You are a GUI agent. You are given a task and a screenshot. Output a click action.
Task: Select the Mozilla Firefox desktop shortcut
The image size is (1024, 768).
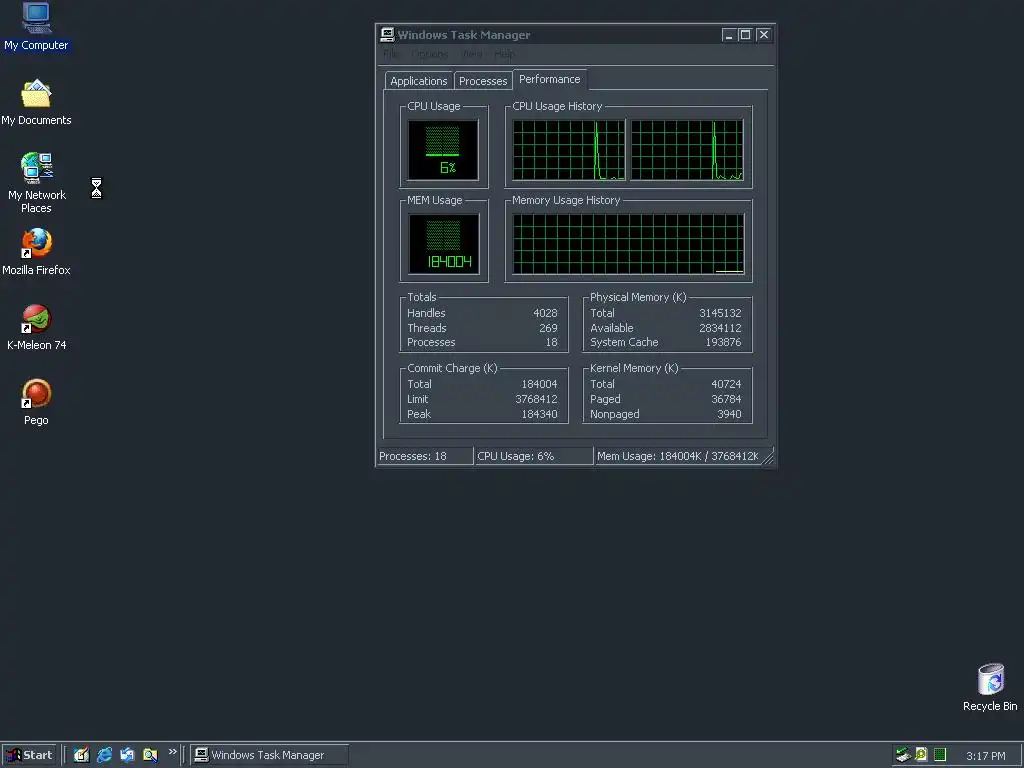36,252
